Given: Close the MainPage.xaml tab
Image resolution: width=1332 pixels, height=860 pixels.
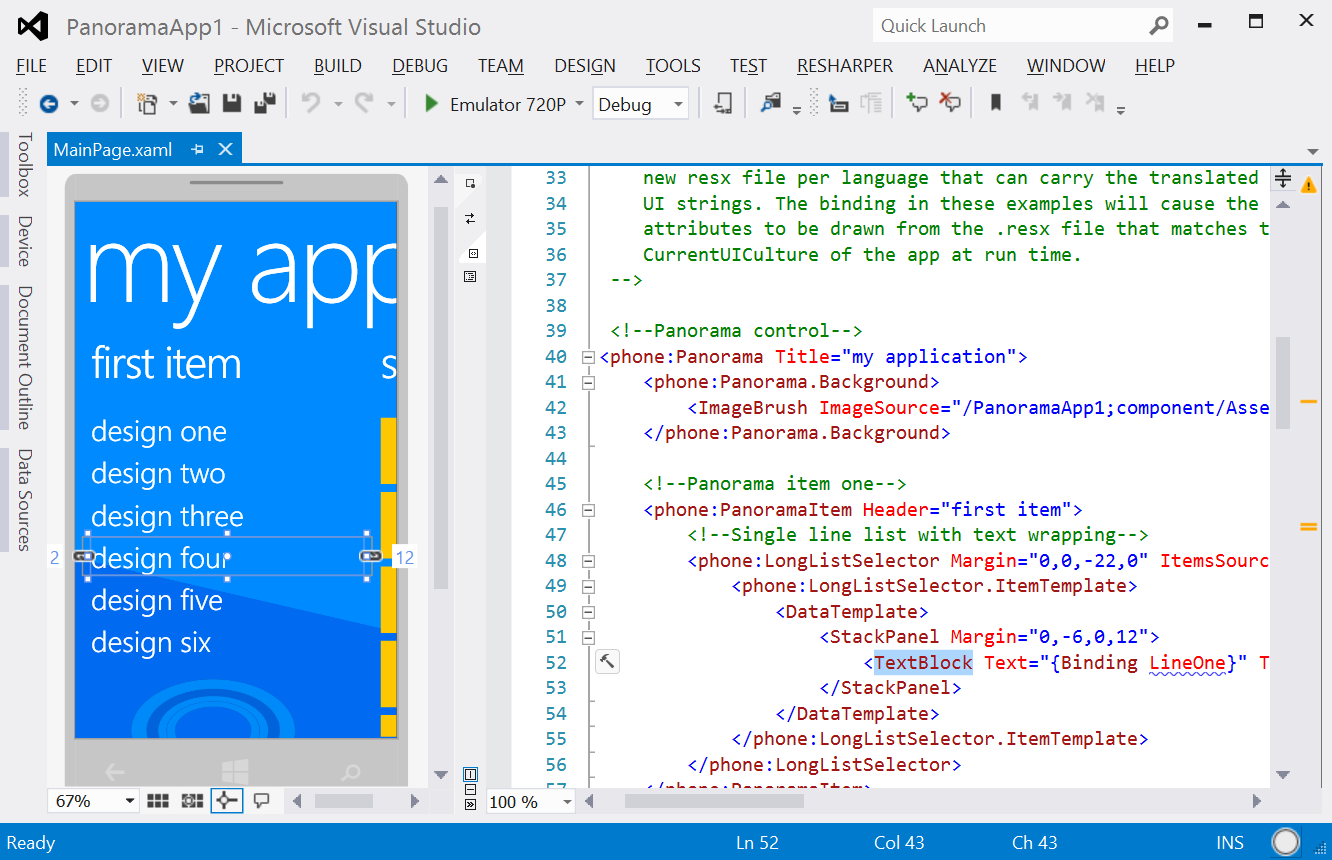Looking at the screenshot, I should (x=225, y=149).
